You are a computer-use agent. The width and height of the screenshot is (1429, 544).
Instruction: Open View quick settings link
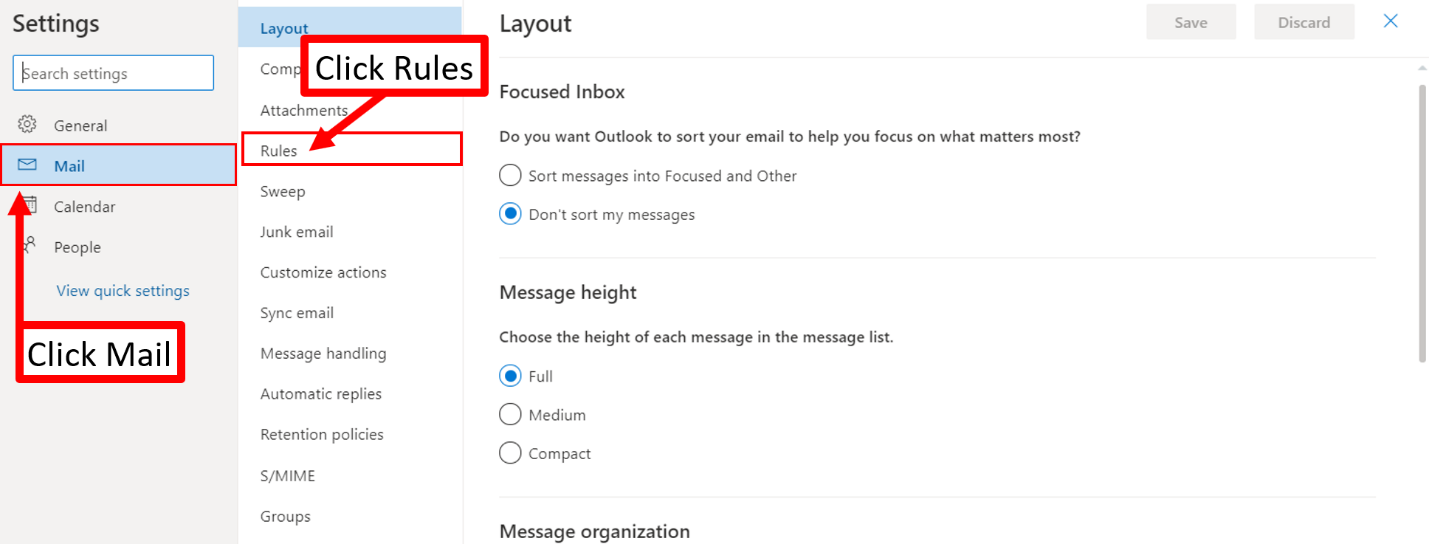click(123, 291)
